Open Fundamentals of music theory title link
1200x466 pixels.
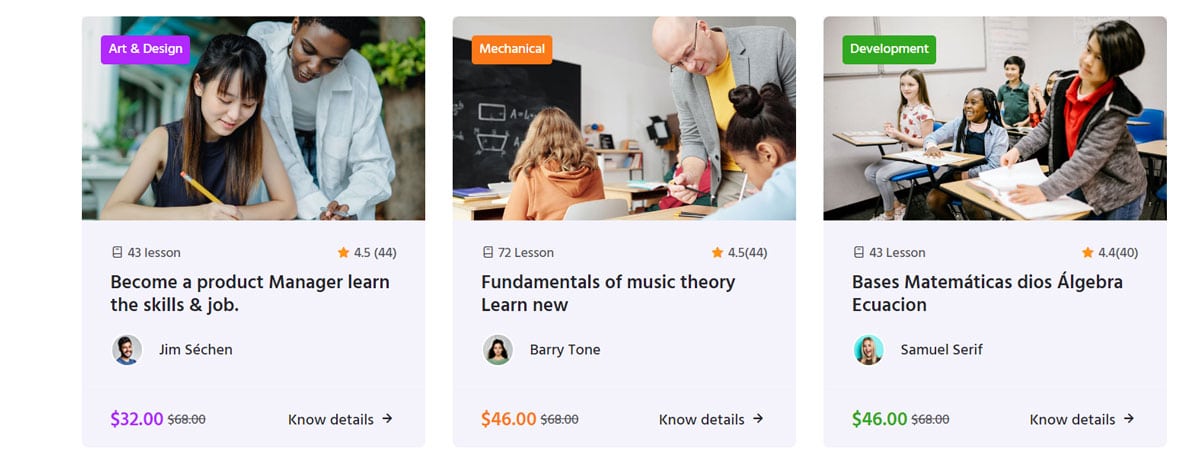coord(608,293)
